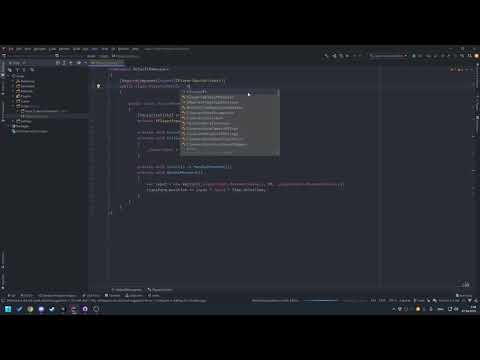Show hidden system tray icons
The image size is (480, 360).
click(394, 309)
